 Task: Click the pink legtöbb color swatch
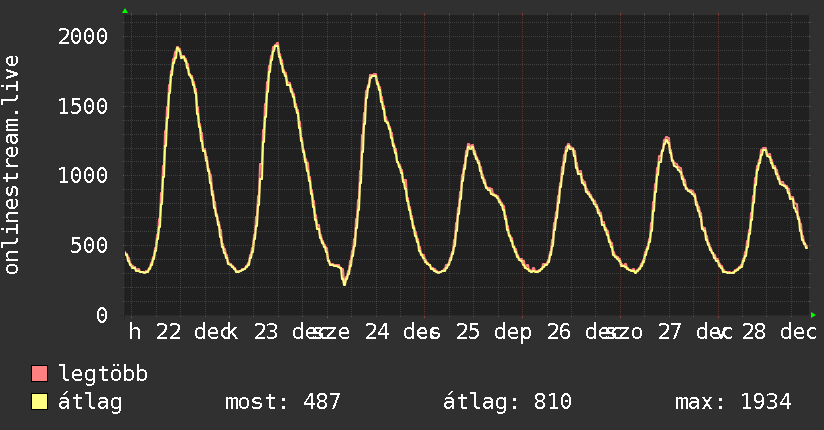(39, 373)
